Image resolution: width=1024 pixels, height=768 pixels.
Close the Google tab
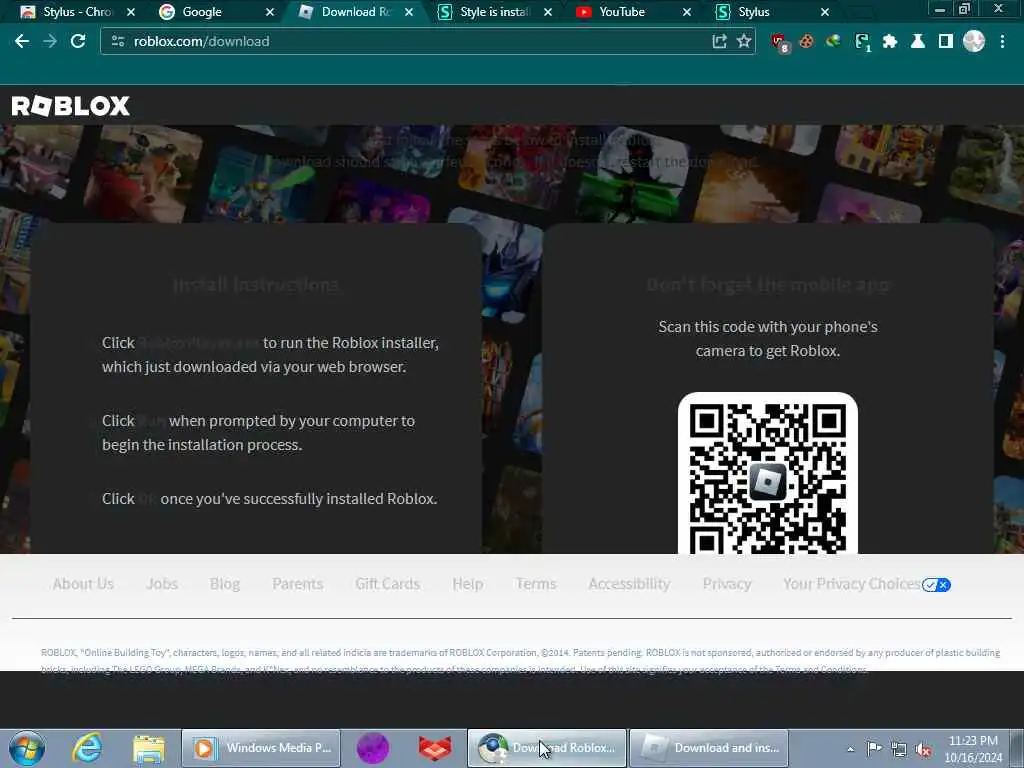pos(270,12)
